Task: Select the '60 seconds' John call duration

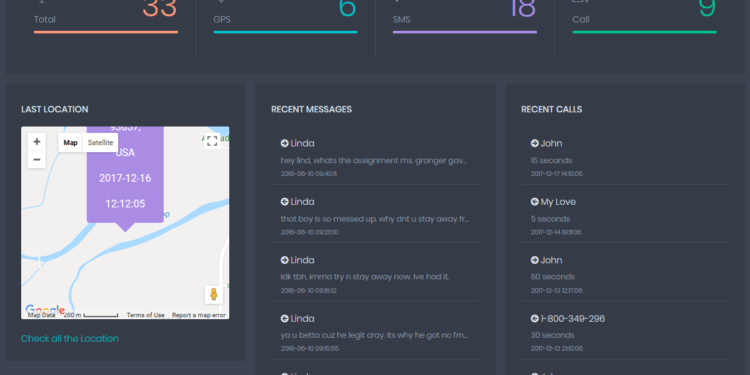Action: coord(553,277)
